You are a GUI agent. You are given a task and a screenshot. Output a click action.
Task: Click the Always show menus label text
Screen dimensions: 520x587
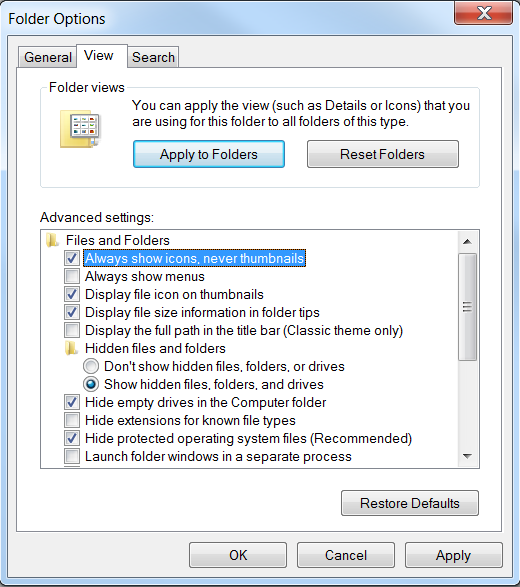pos(145,276)
